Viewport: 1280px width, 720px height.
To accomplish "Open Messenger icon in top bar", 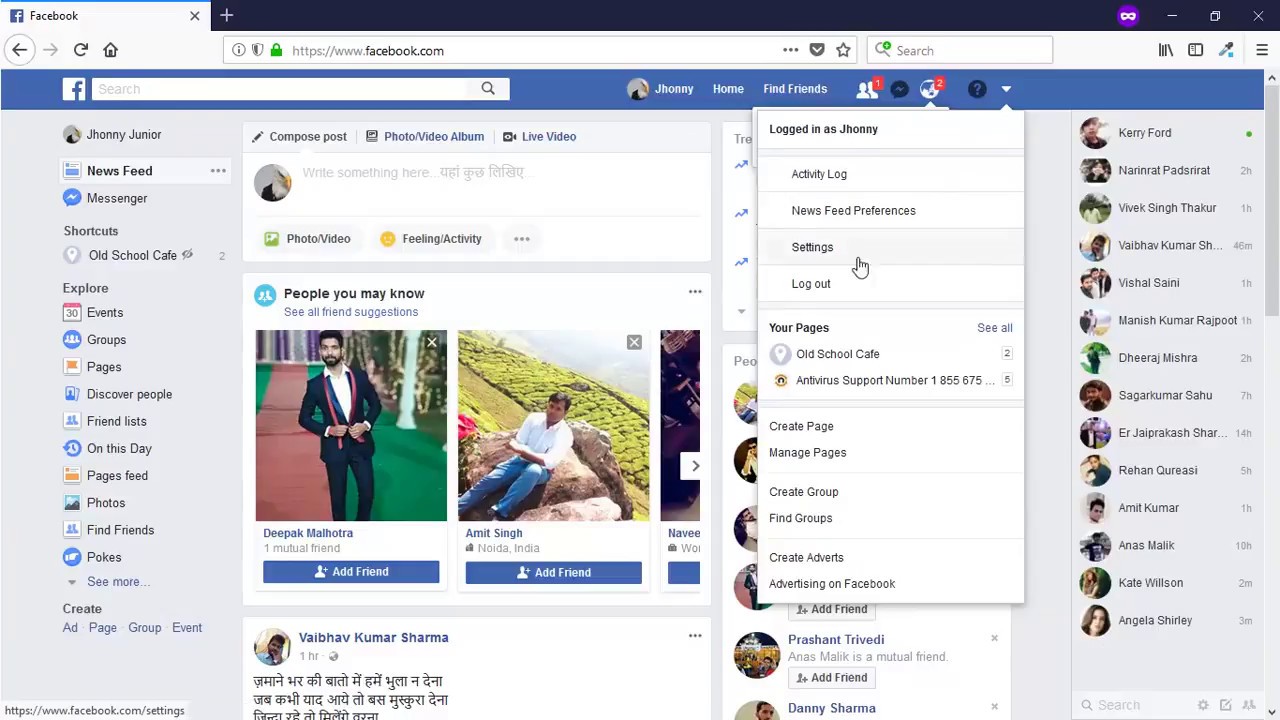I will [899, 89].
